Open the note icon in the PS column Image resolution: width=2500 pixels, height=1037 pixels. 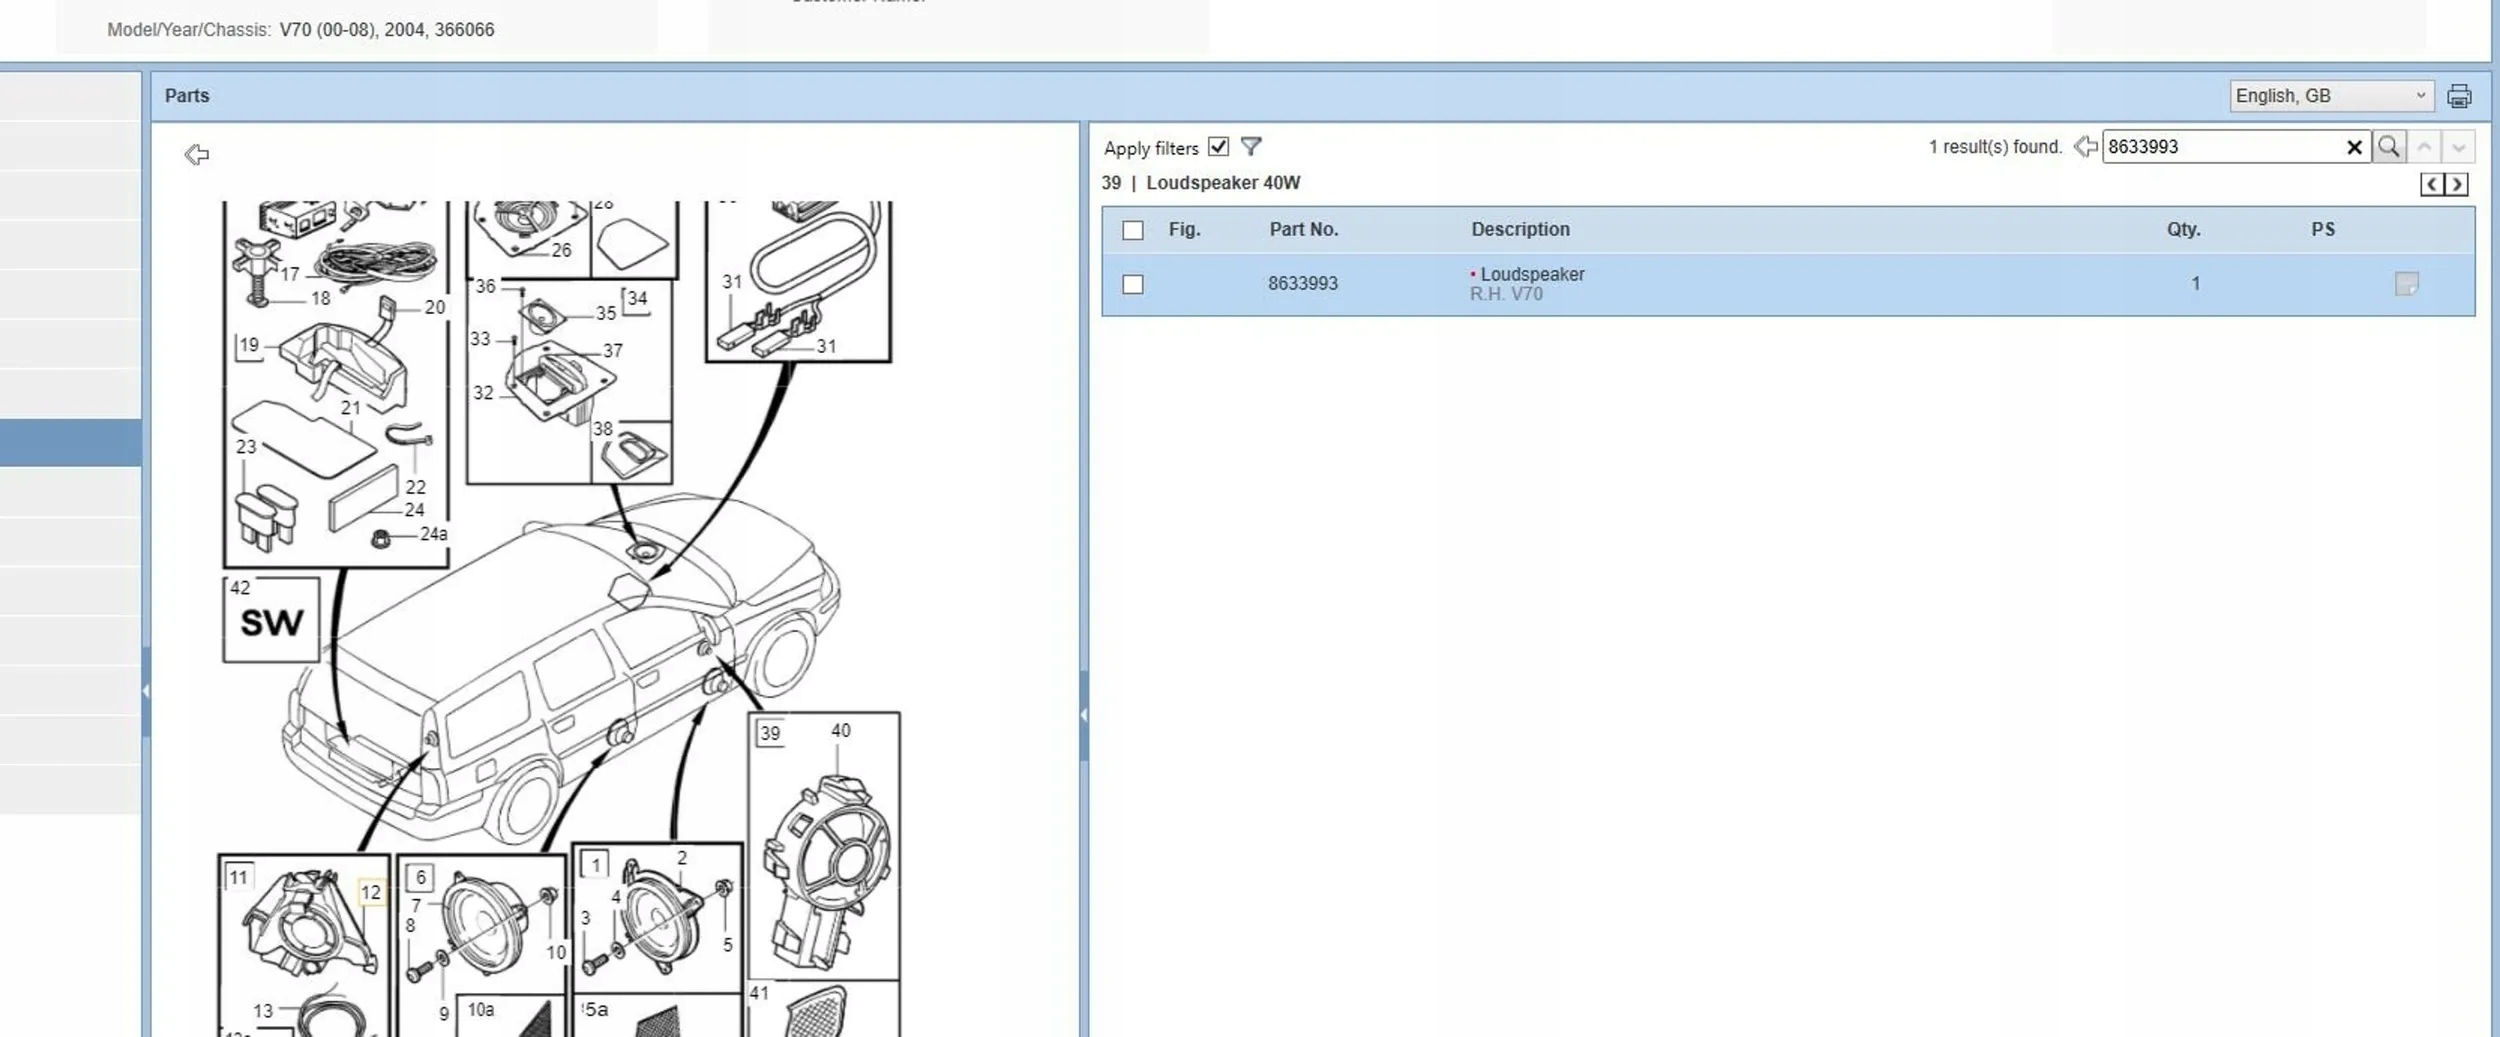(x=2406, y=284)
